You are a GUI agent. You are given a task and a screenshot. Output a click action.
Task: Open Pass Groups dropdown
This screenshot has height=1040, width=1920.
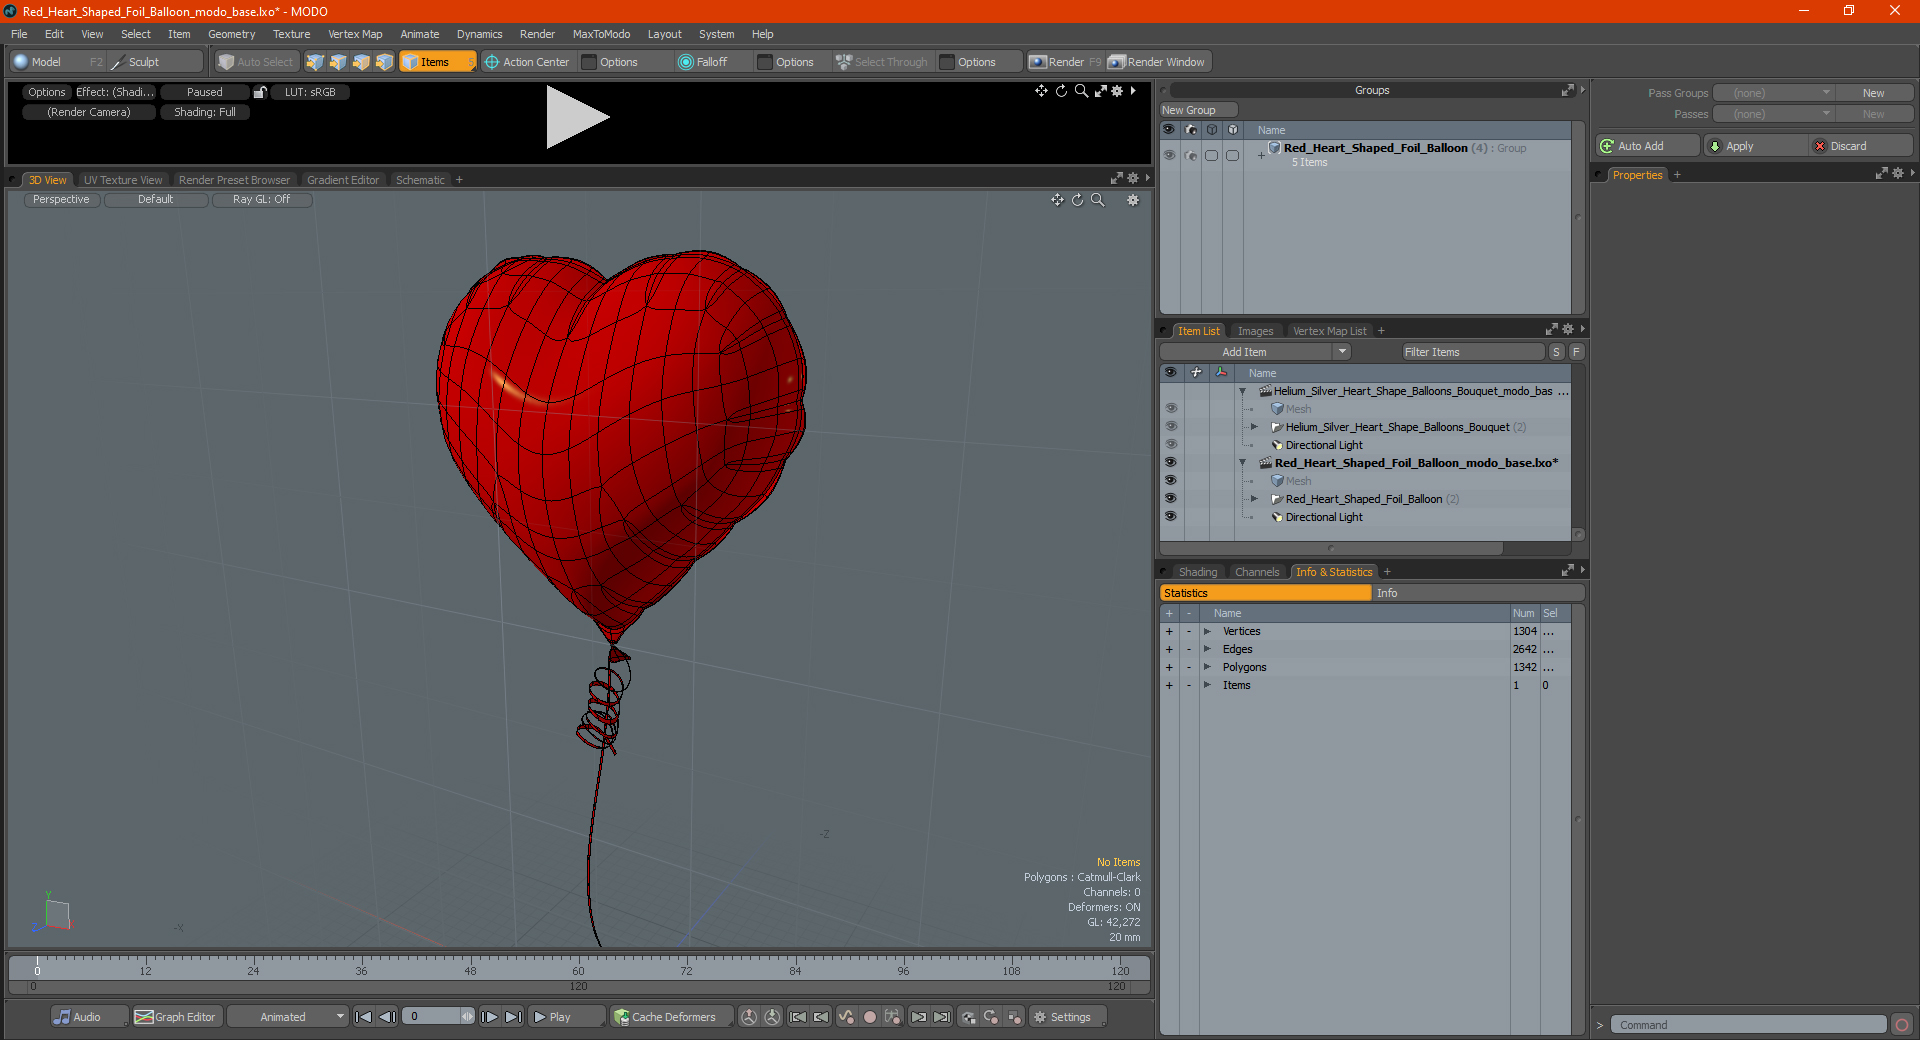pyautogui.click(x=1774, y=93)
